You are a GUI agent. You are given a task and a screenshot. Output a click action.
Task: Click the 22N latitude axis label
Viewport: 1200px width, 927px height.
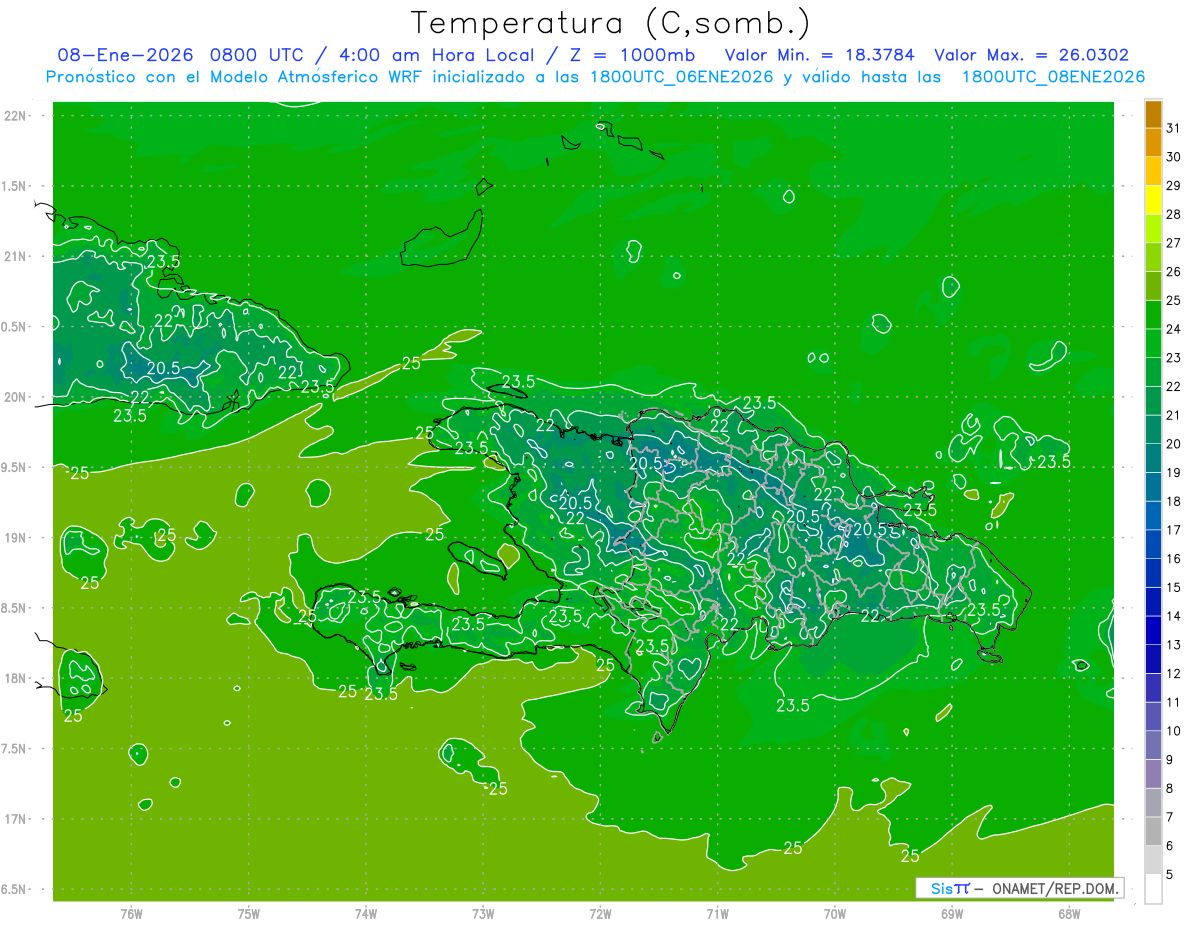[x=15, y=116]
